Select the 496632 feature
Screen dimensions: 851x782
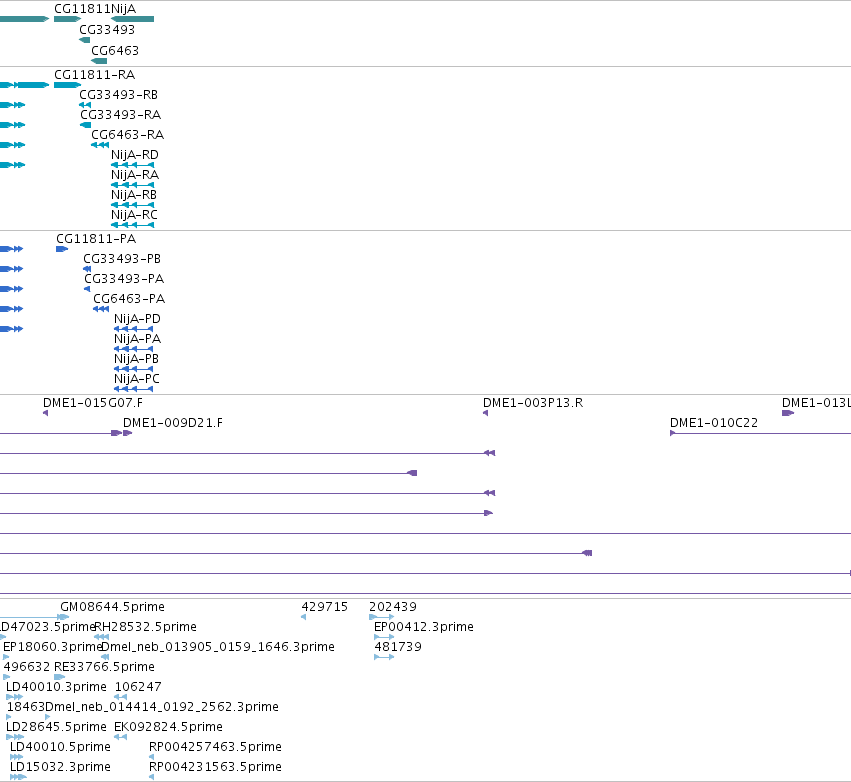[x=7, y=677]
